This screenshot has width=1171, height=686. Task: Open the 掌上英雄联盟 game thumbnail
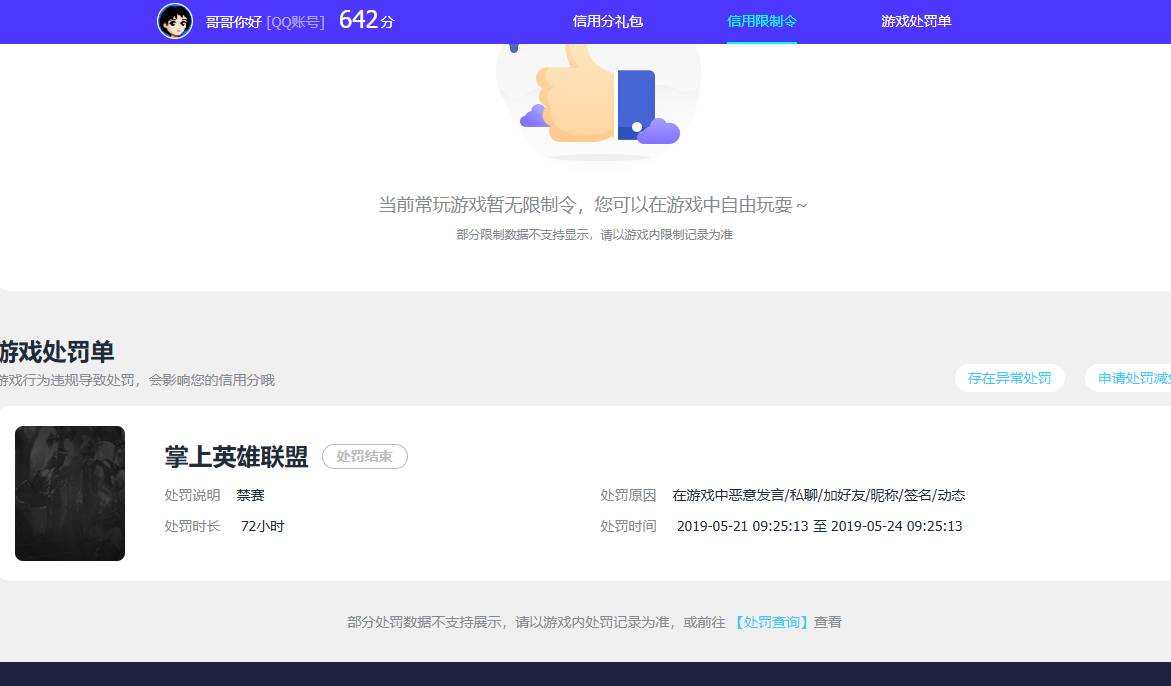point(70,493)
